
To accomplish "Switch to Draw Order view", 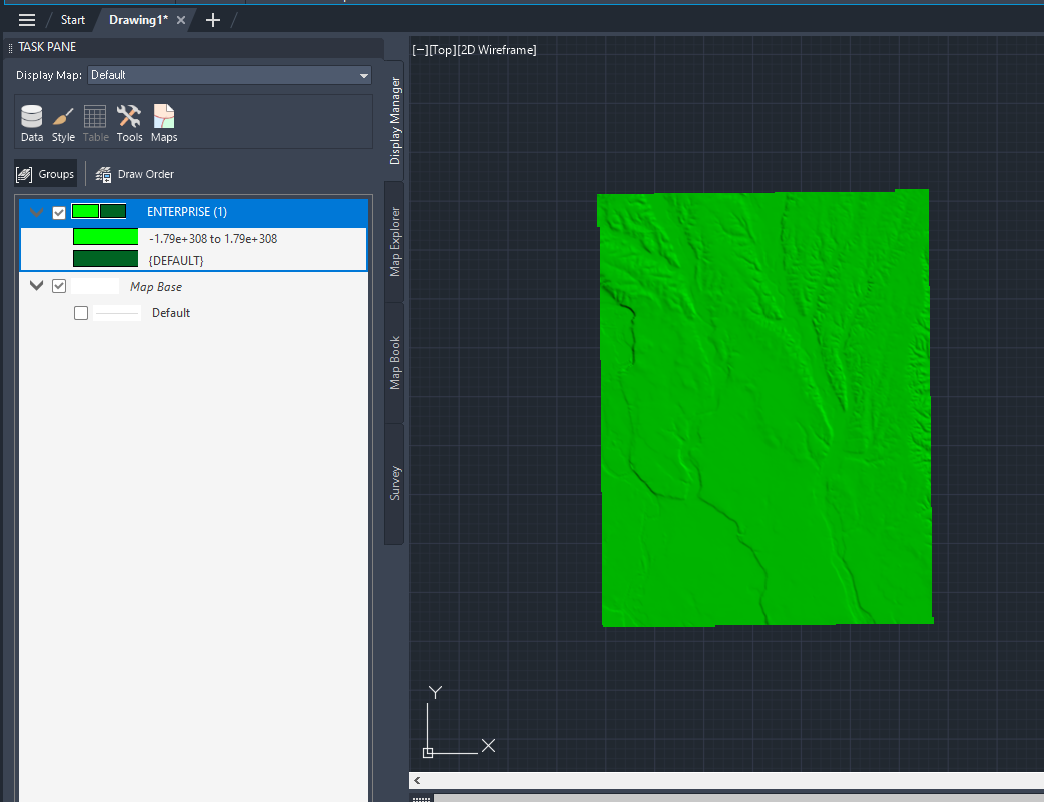I will tap(134, 173).
